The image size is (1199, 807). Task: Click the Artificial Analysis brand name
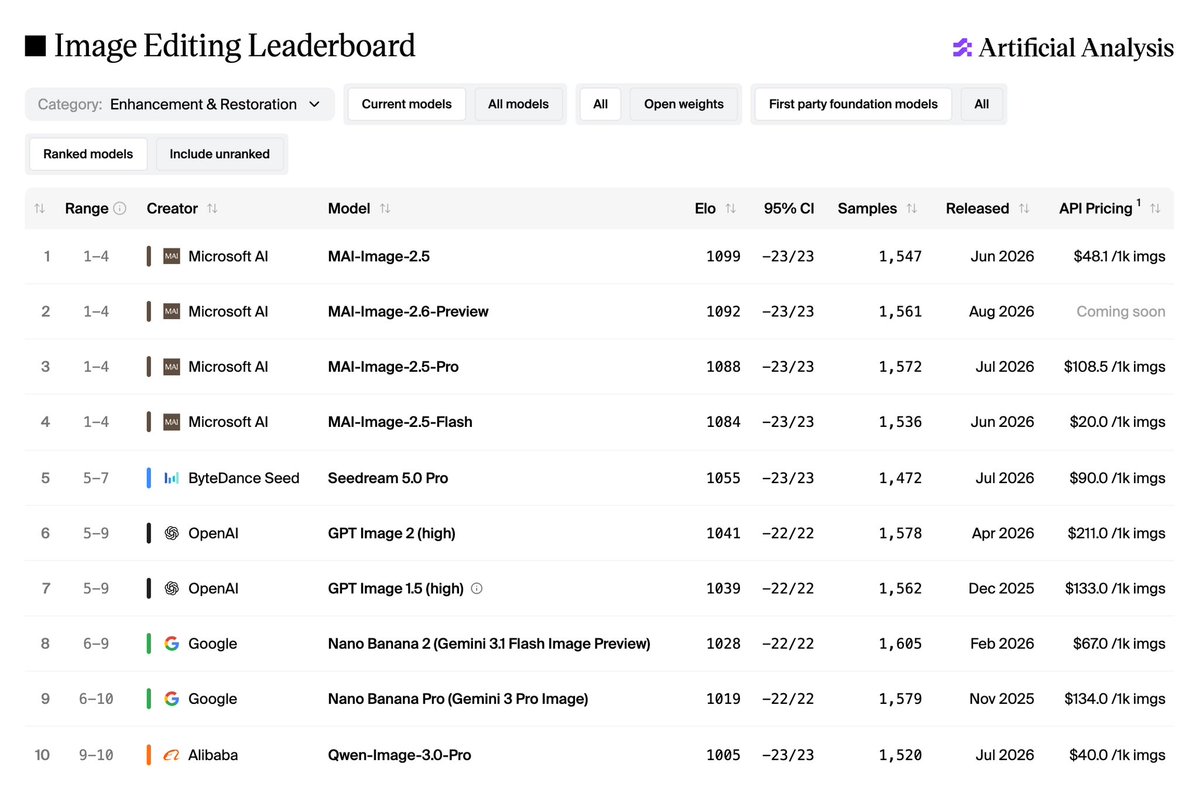1076,47
